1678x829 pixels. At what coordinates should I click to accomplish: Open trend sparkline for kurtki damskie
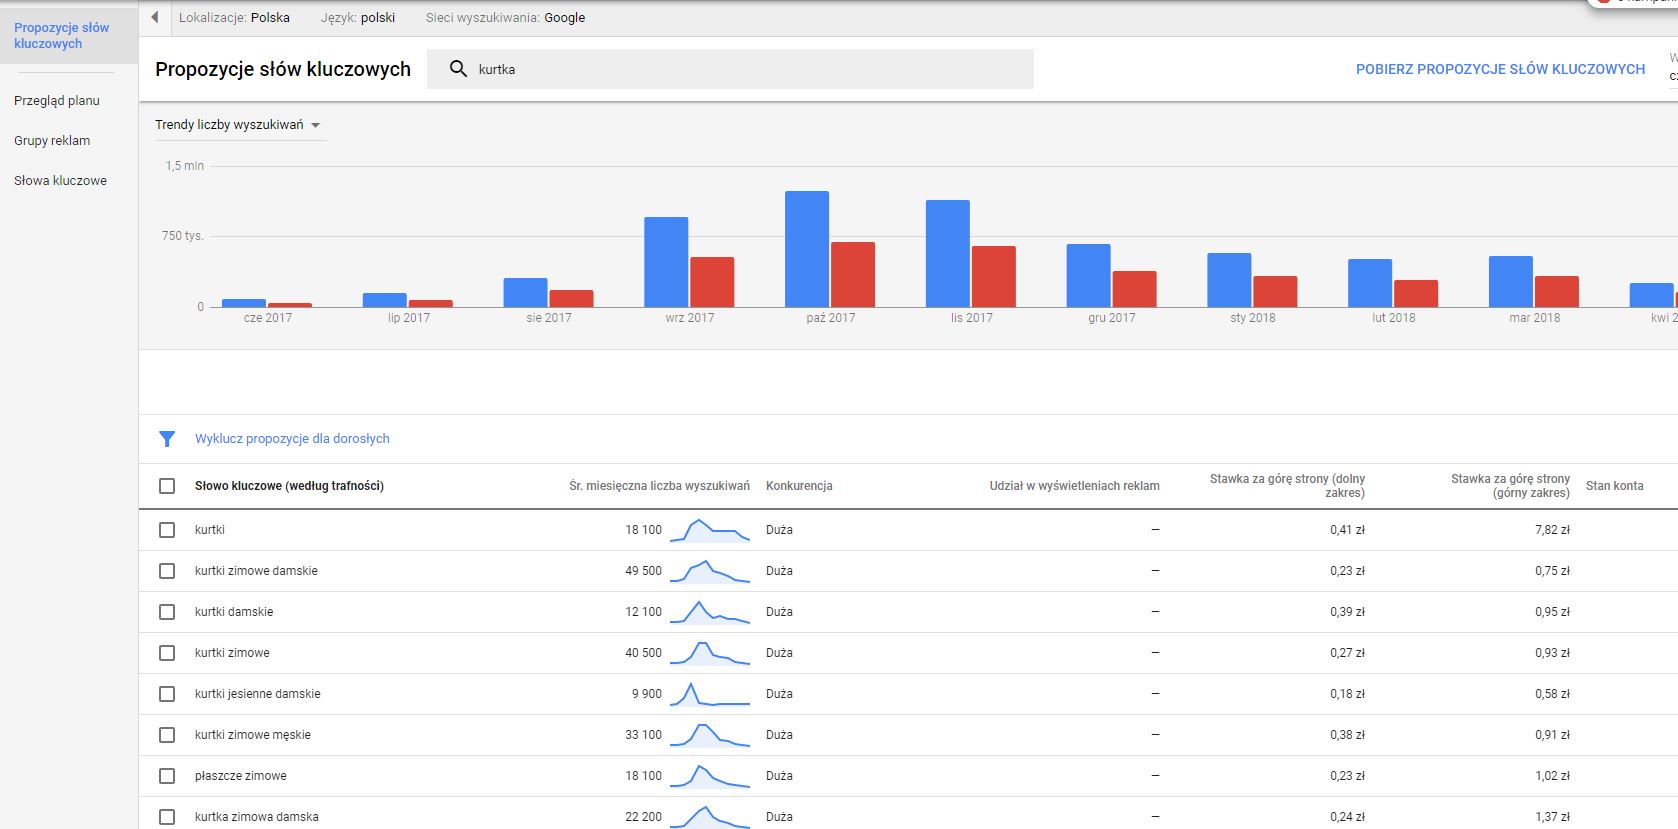point(709,612)
